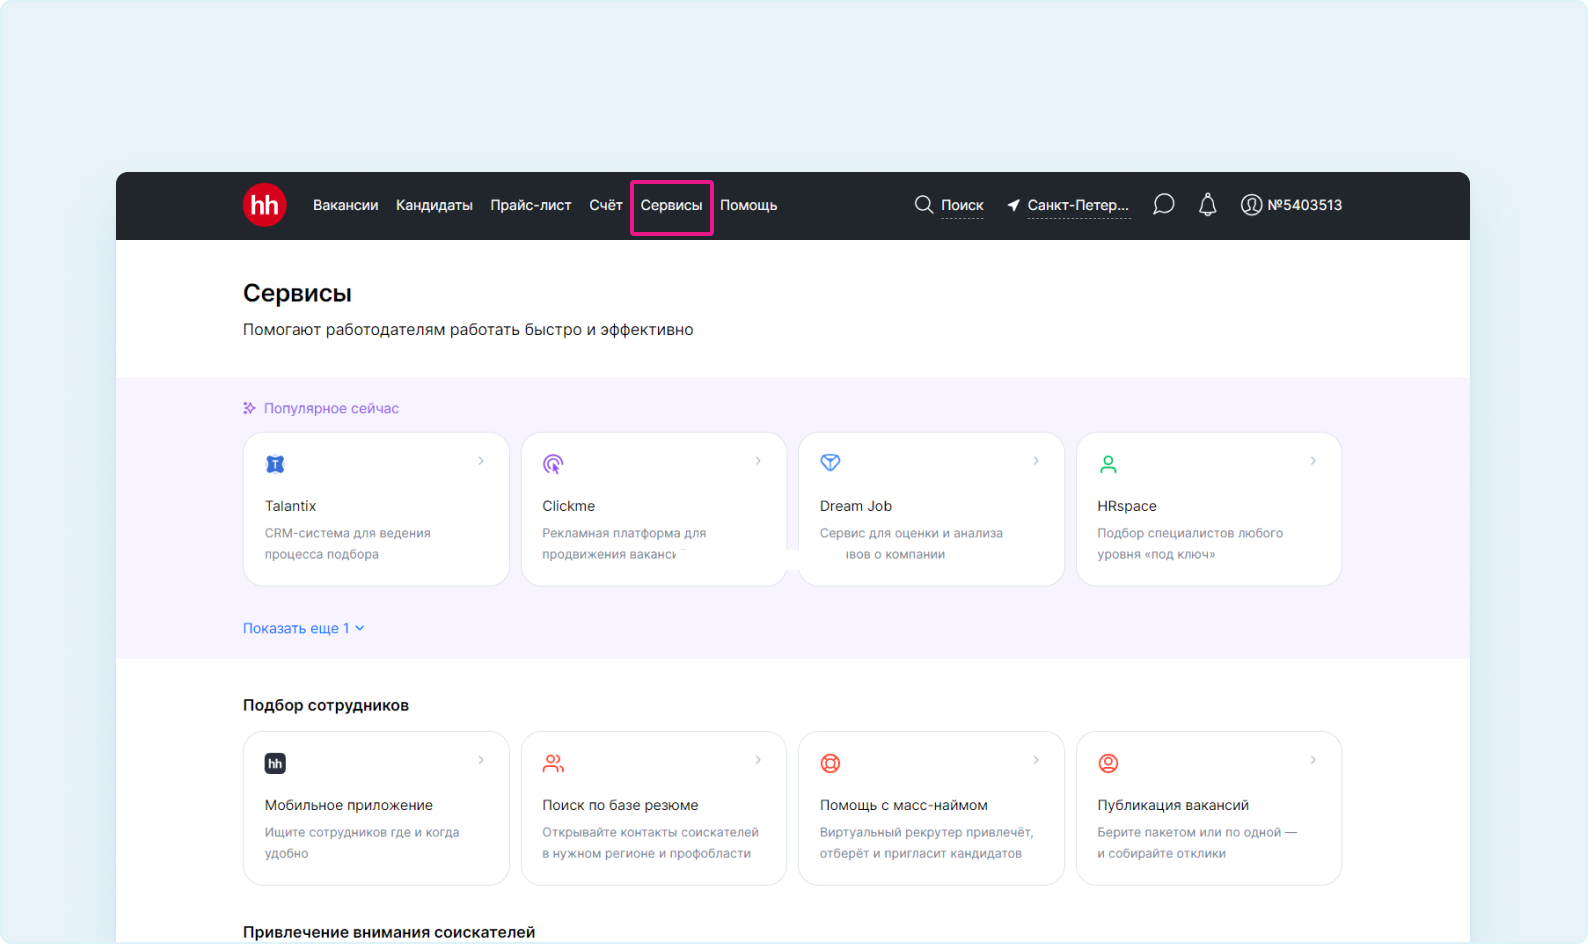Open Мобильное приложение service title

[x=349, y=805]
